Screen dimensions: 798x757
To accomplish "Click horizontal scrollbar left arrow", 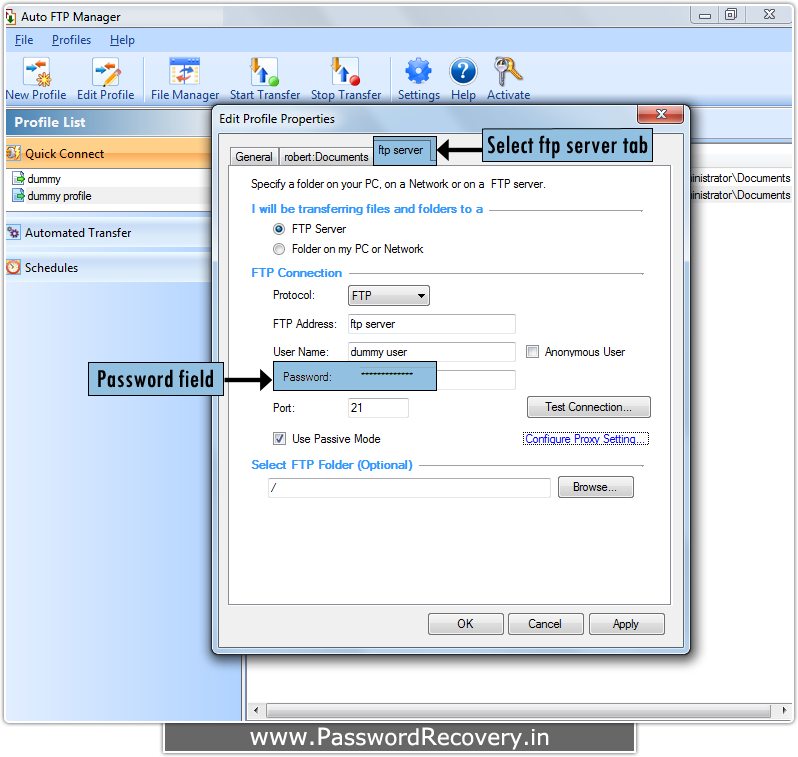I will [x=255, y=710].
